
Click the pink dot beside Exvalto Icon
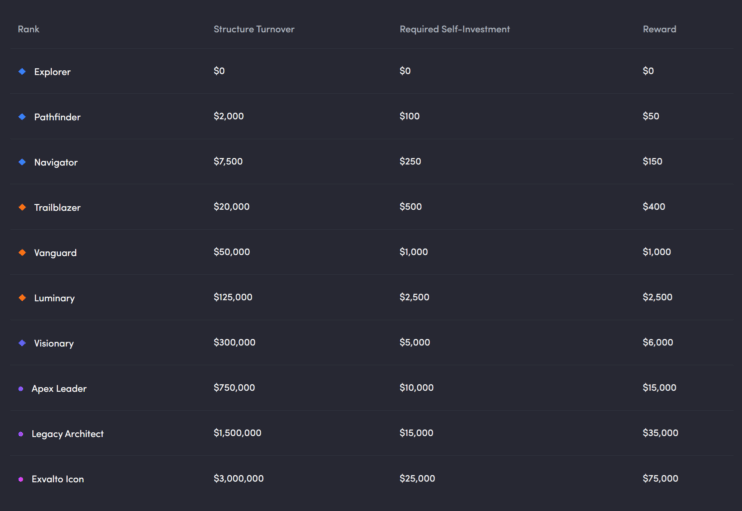(x=21, y=479)
